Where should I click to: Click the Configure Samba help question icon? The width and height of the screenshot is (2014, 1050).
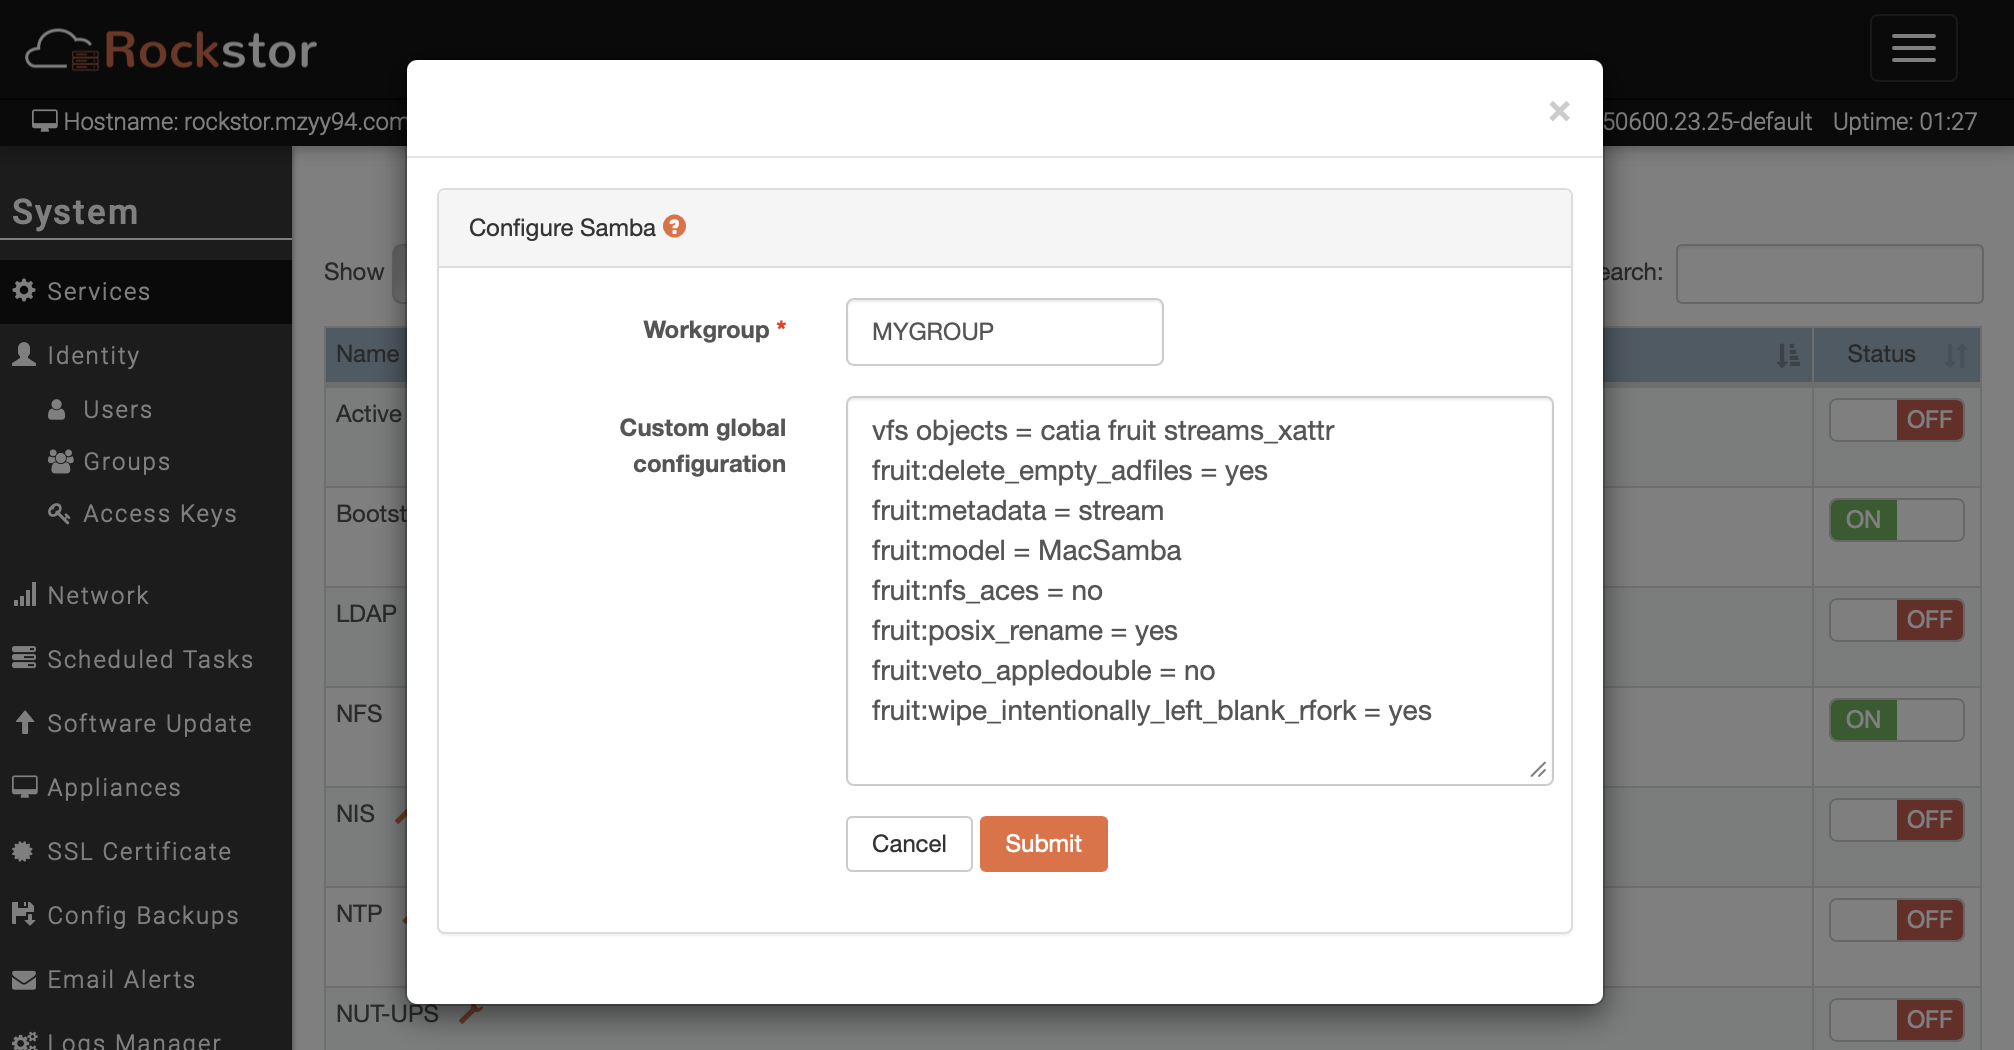(x=675, y=227)
